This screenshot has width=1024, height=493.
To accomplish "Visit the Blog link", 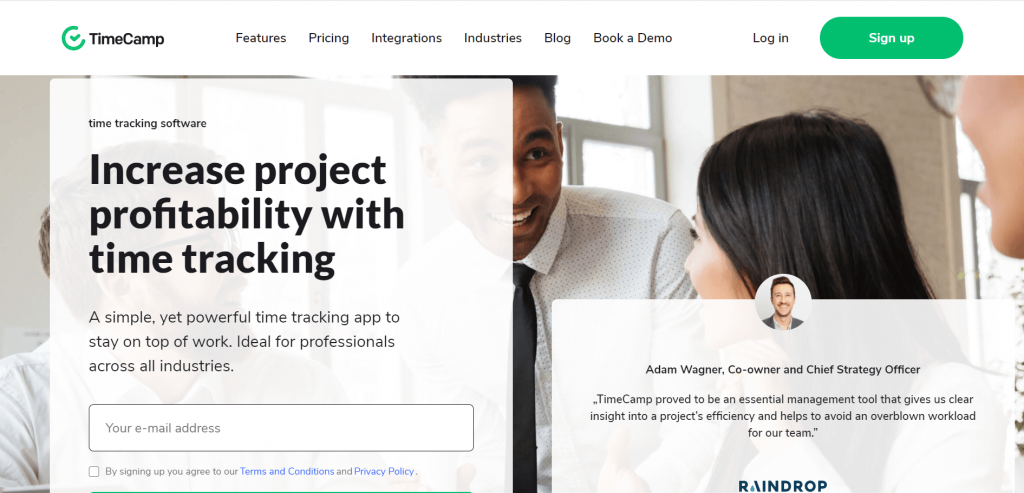I will [557, 38].
